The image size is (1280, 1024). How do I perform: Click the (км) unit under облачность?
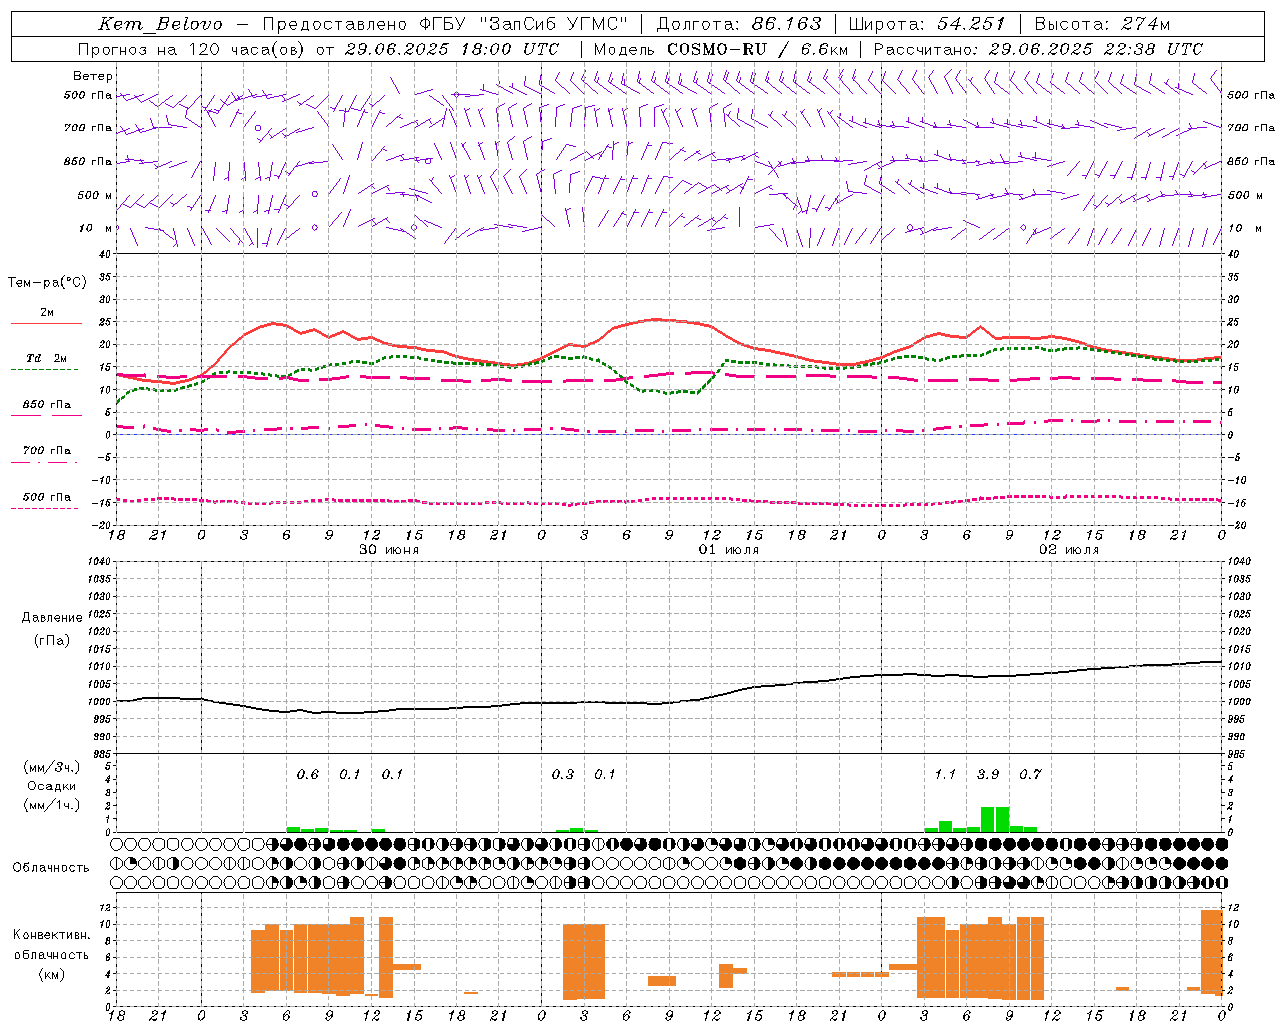coord(52,974)
